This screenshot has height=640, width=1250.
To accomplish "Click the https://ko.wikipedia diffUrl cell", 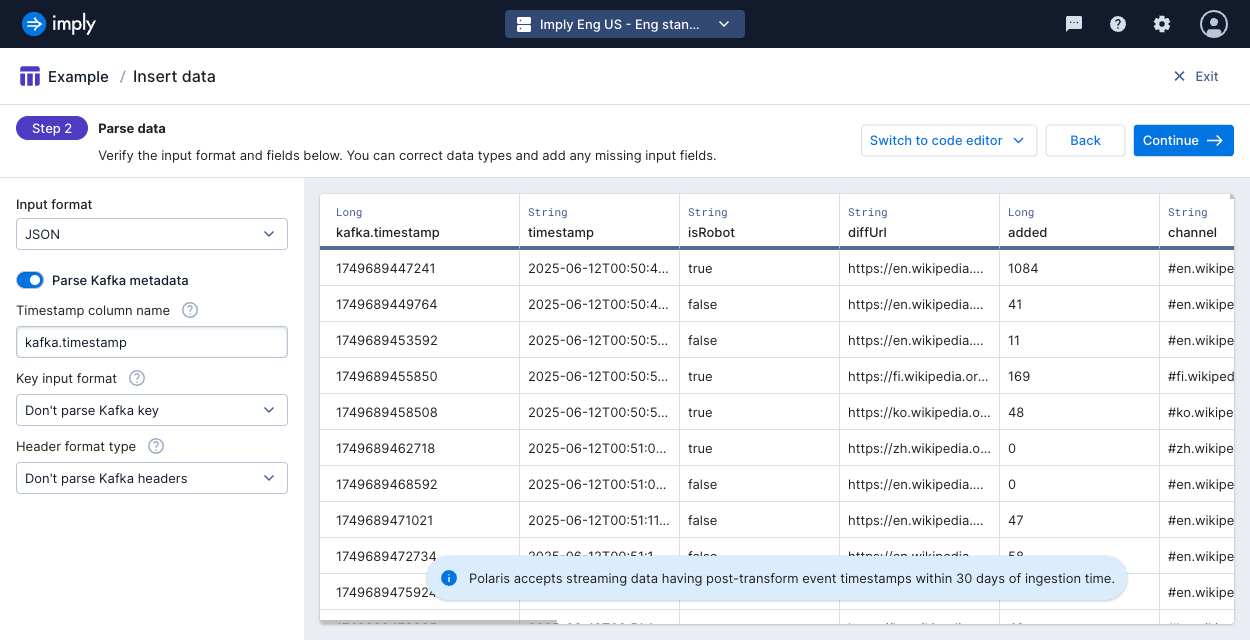I will click(x=919, y=412).
